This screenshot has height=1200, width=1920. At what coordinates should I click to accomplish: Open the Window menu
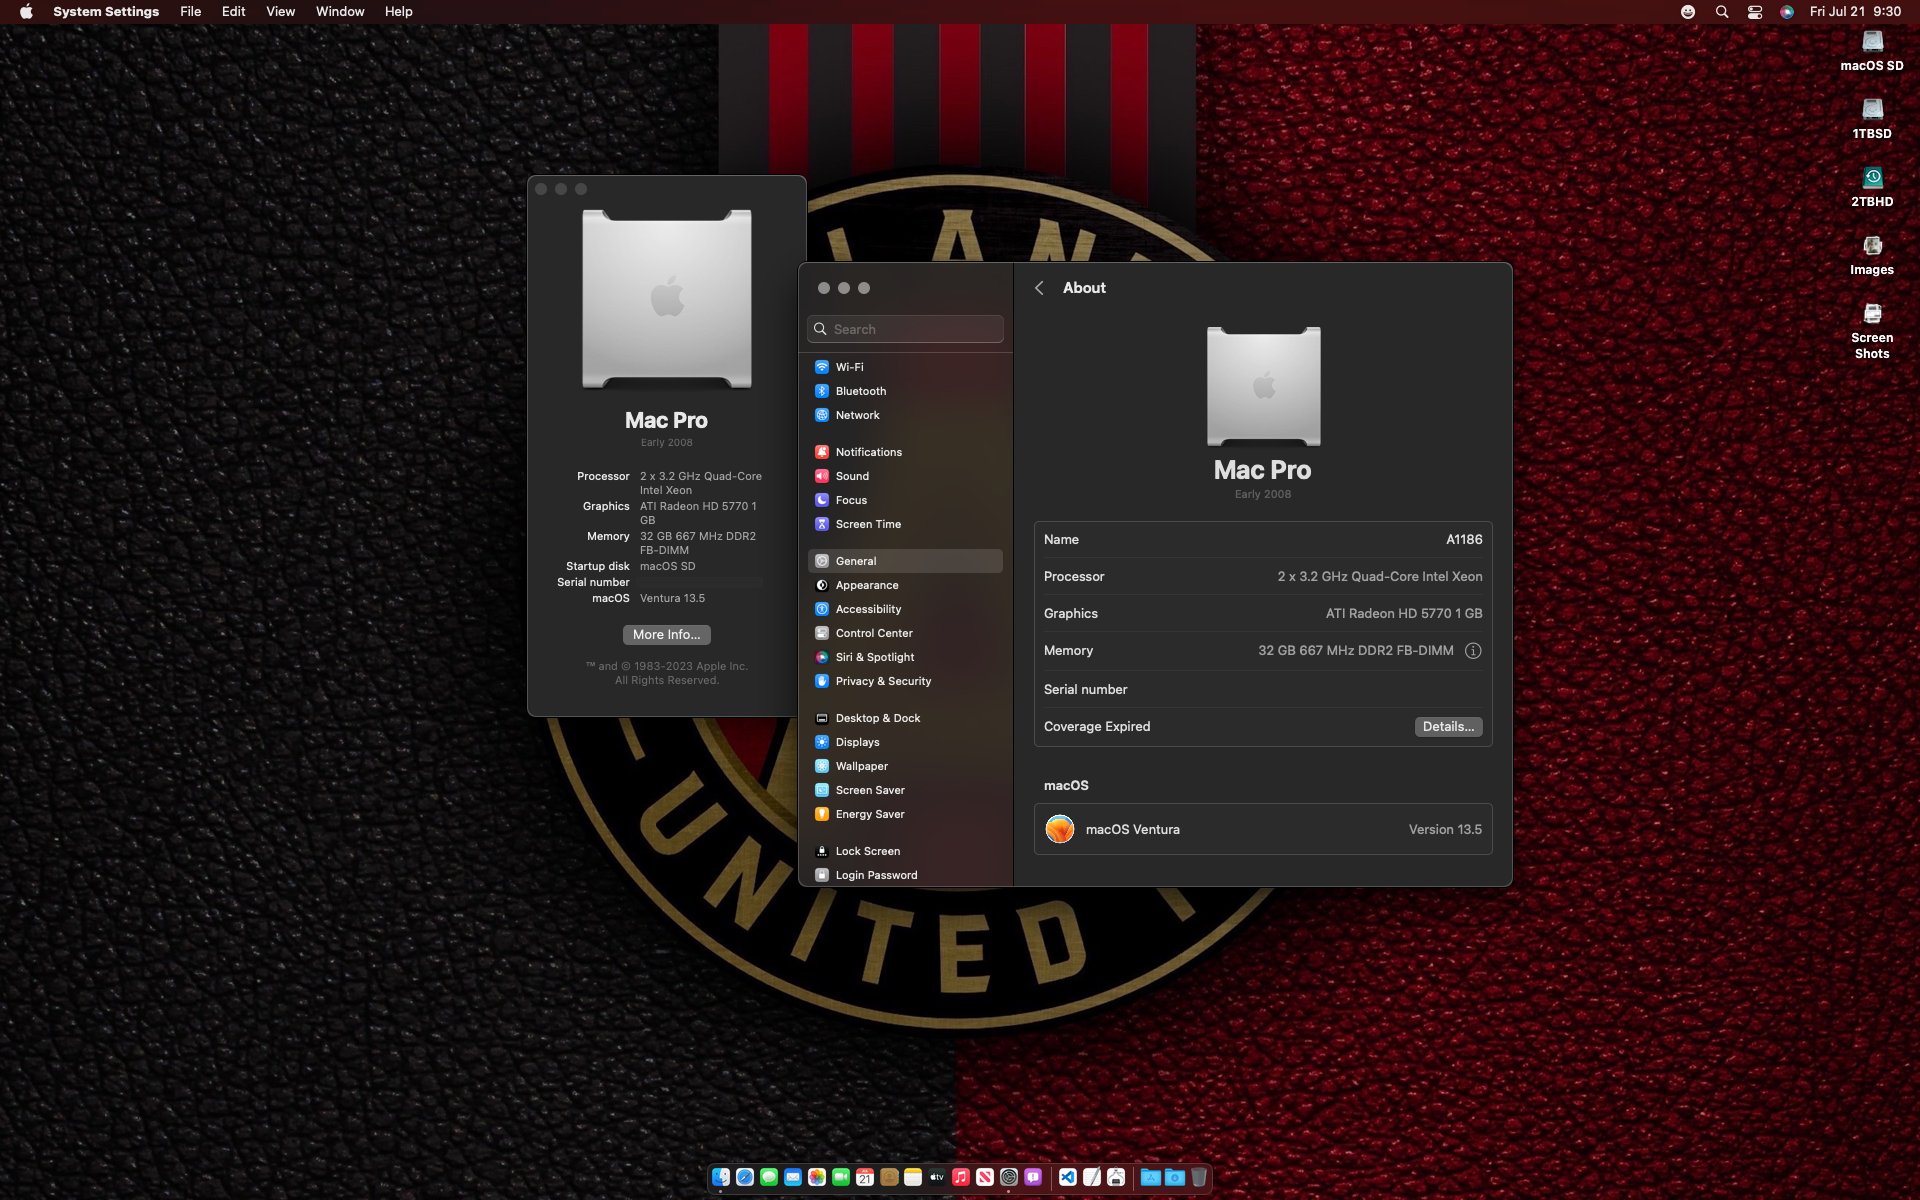point(340,12)
